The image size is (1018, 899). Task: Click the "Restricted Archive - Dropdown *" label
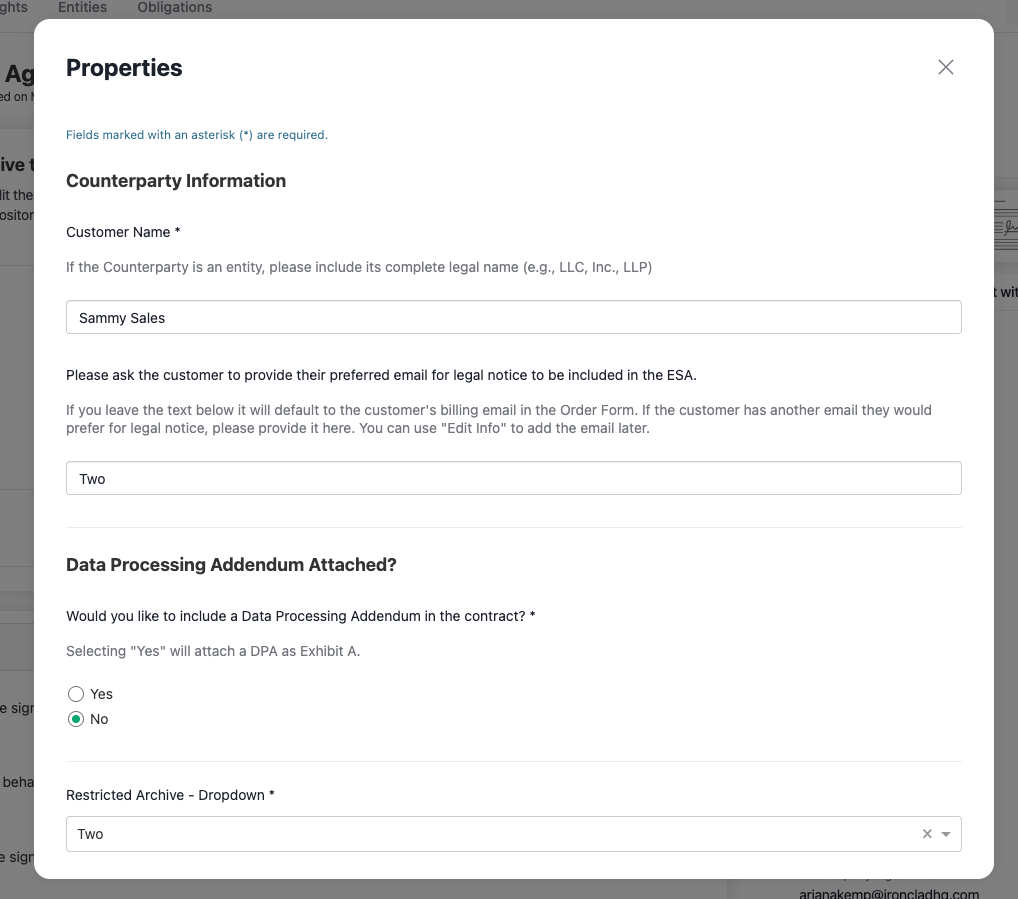click(x=170, y=795)
